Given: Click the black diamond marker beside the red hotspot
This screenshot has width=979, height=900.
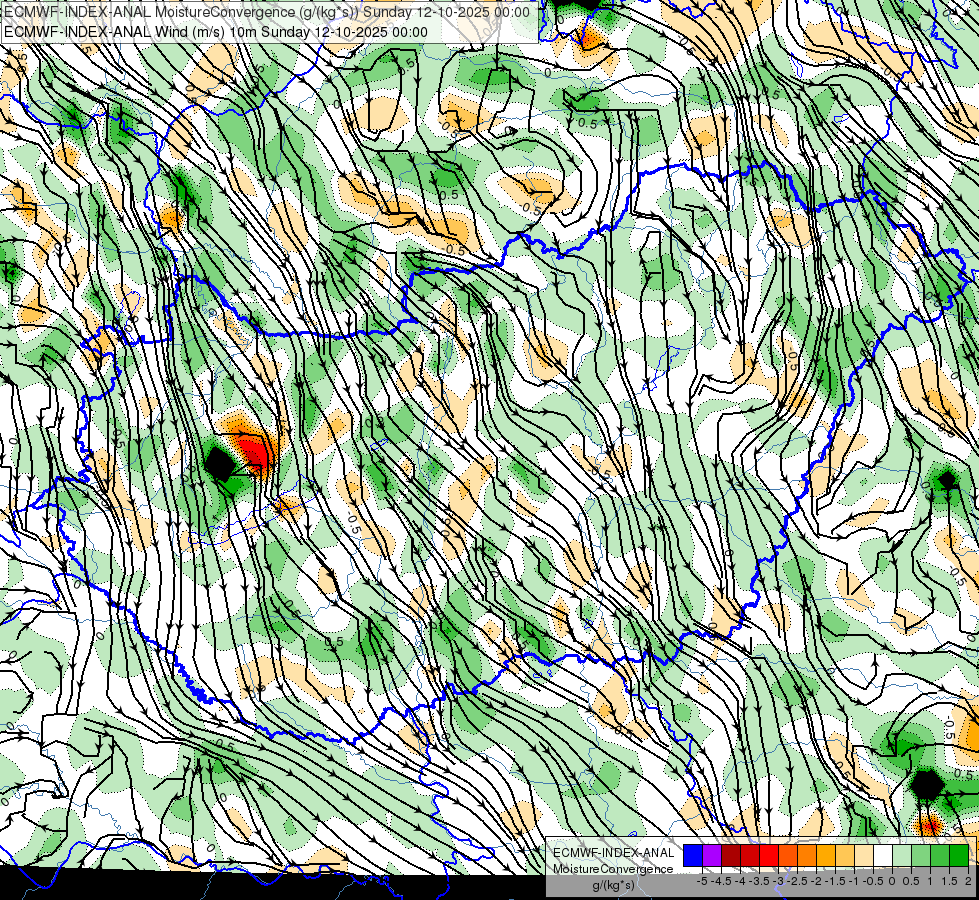Looking at the screenshot, I should click(x=220, y=463).
